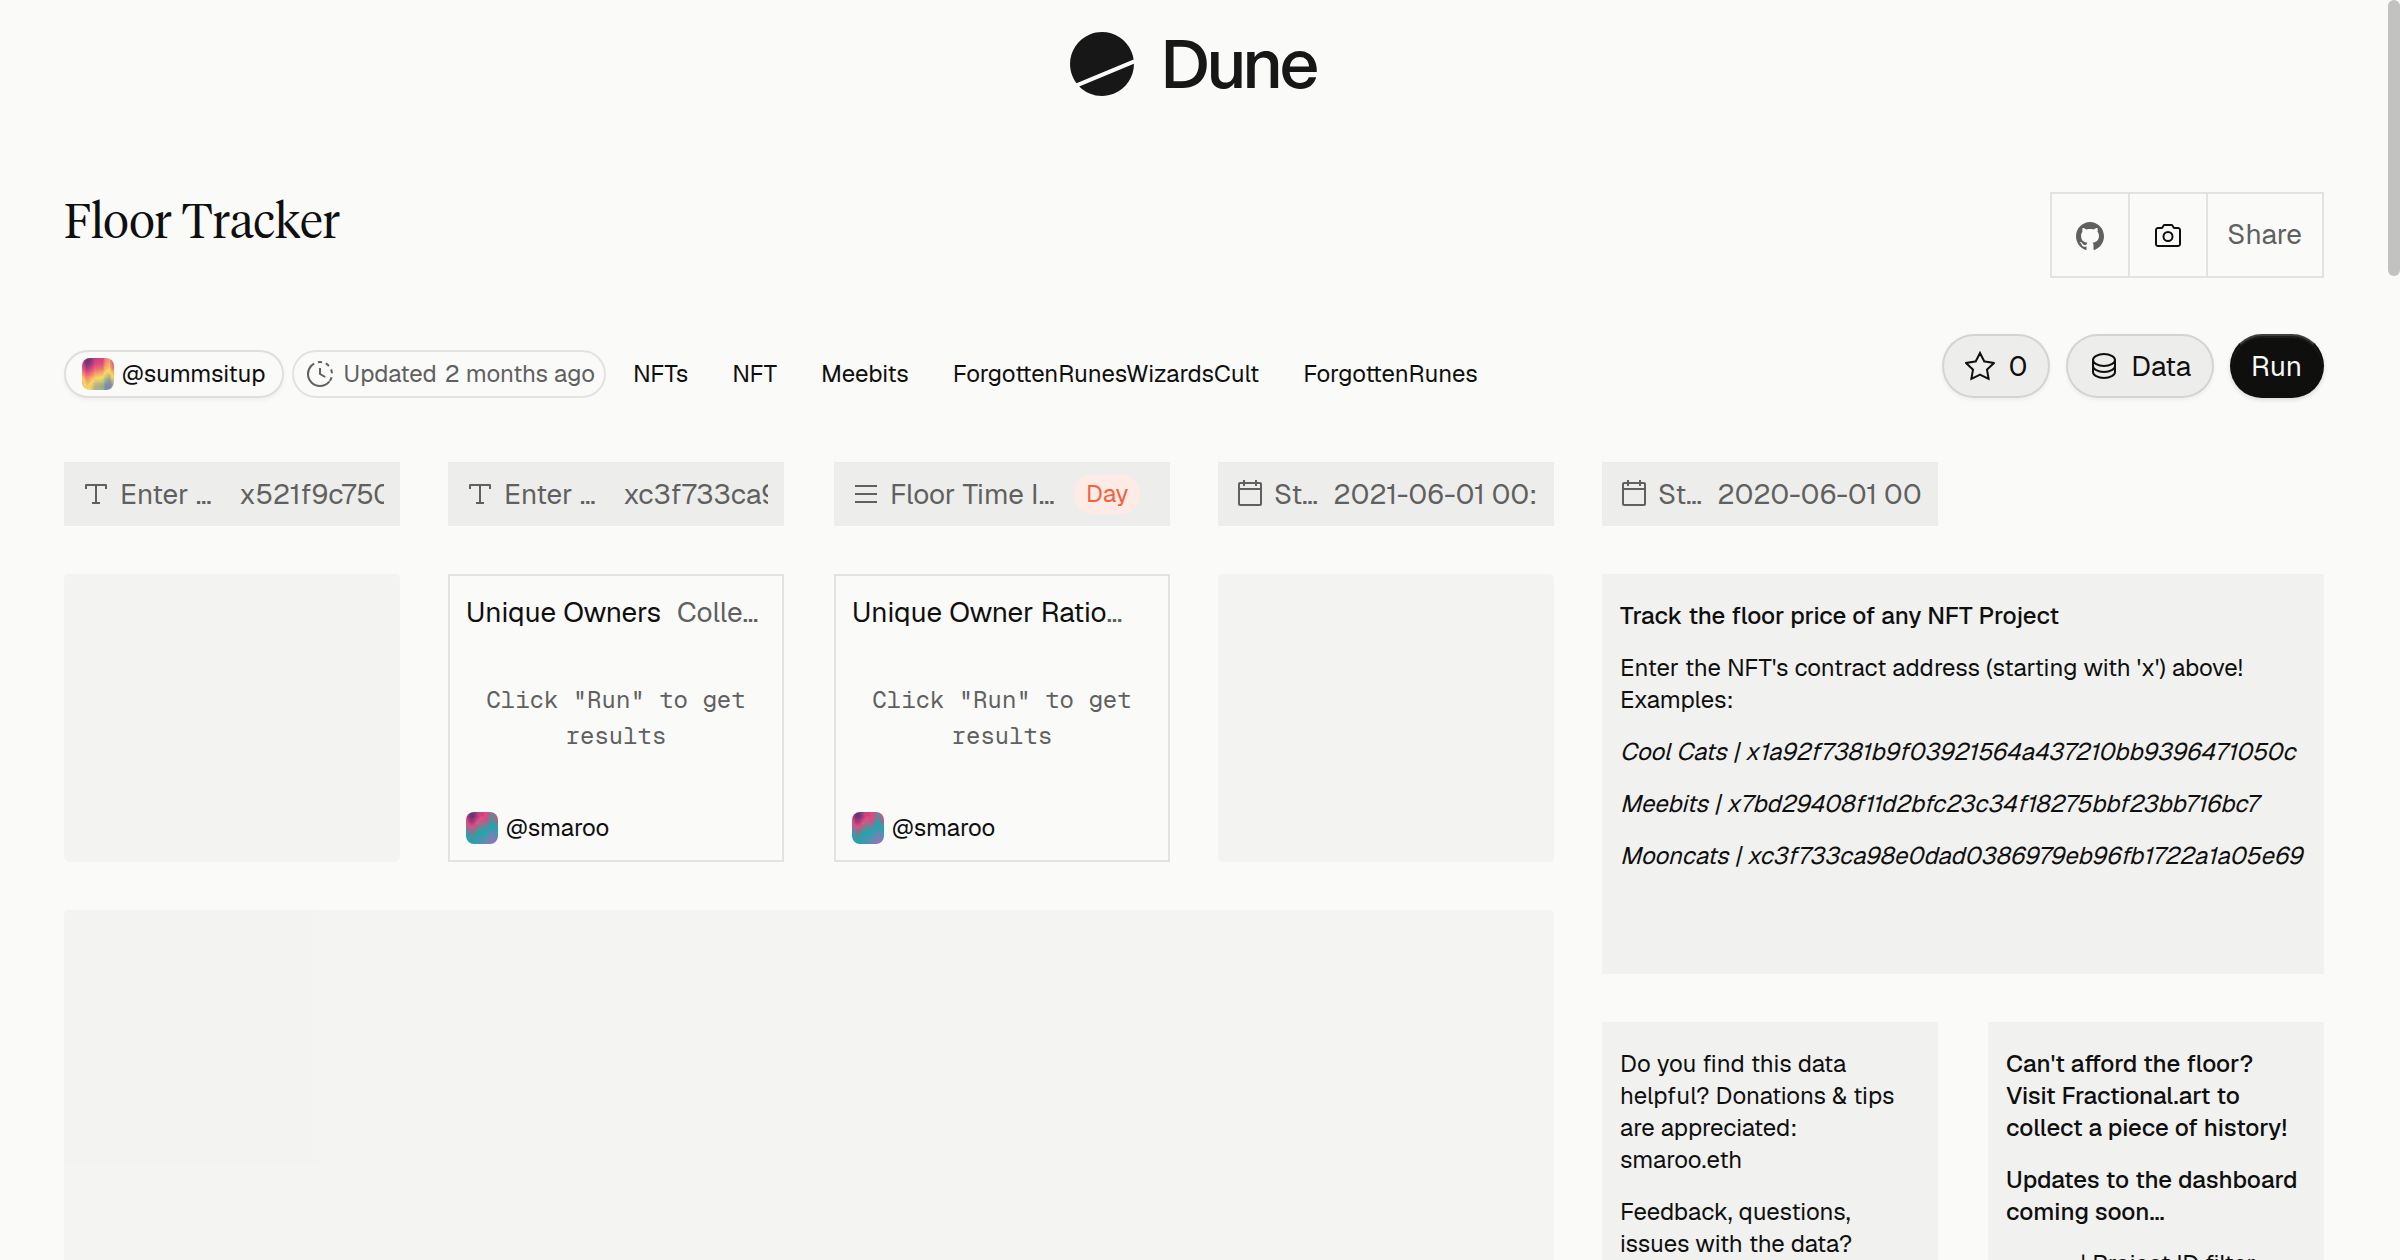Open the Dune logo homepage
This screenshot has width=2400, height=1260.
click(1193, 65)
